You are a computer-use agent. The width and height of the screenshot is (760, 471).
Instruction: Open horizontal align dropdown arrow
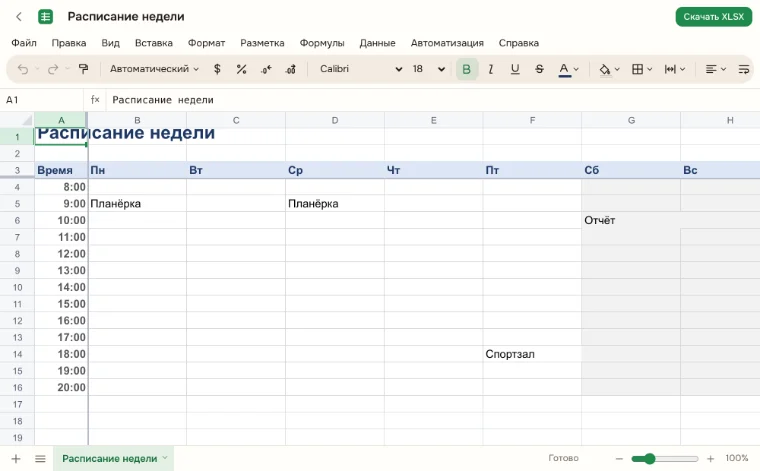click(x=723, y=69)
